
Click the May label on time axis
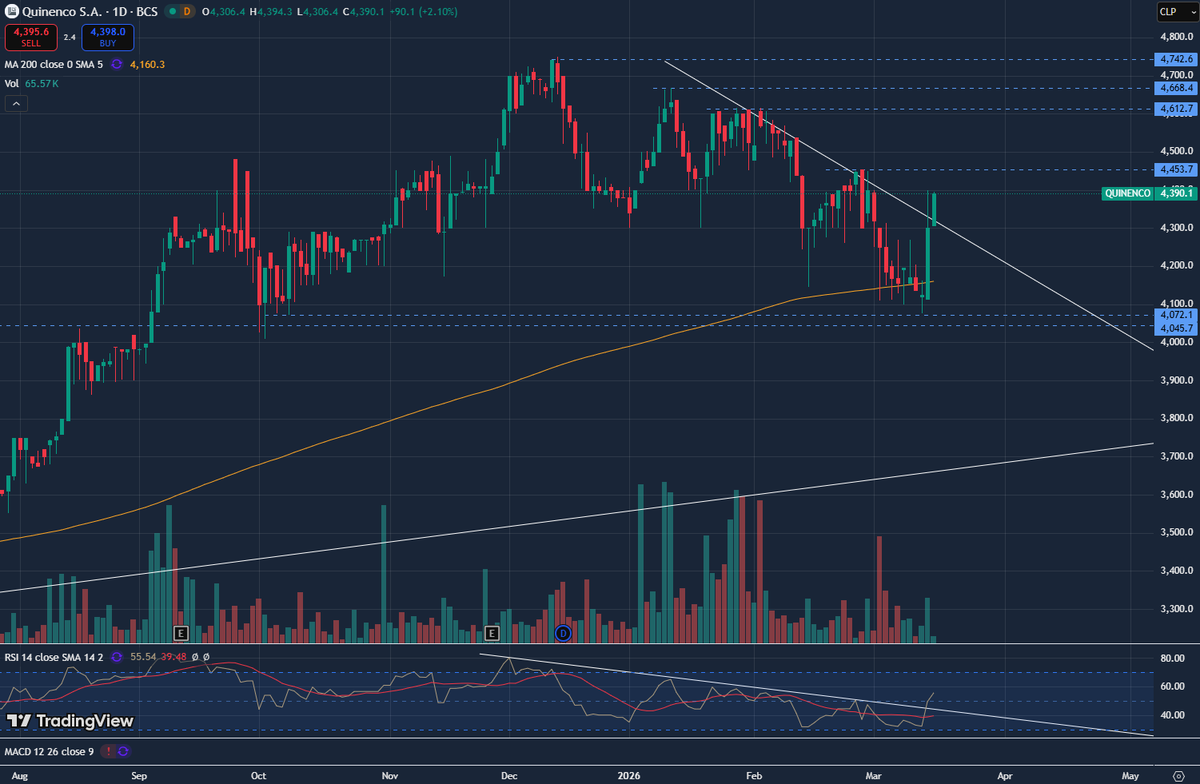click(1132, 775)
